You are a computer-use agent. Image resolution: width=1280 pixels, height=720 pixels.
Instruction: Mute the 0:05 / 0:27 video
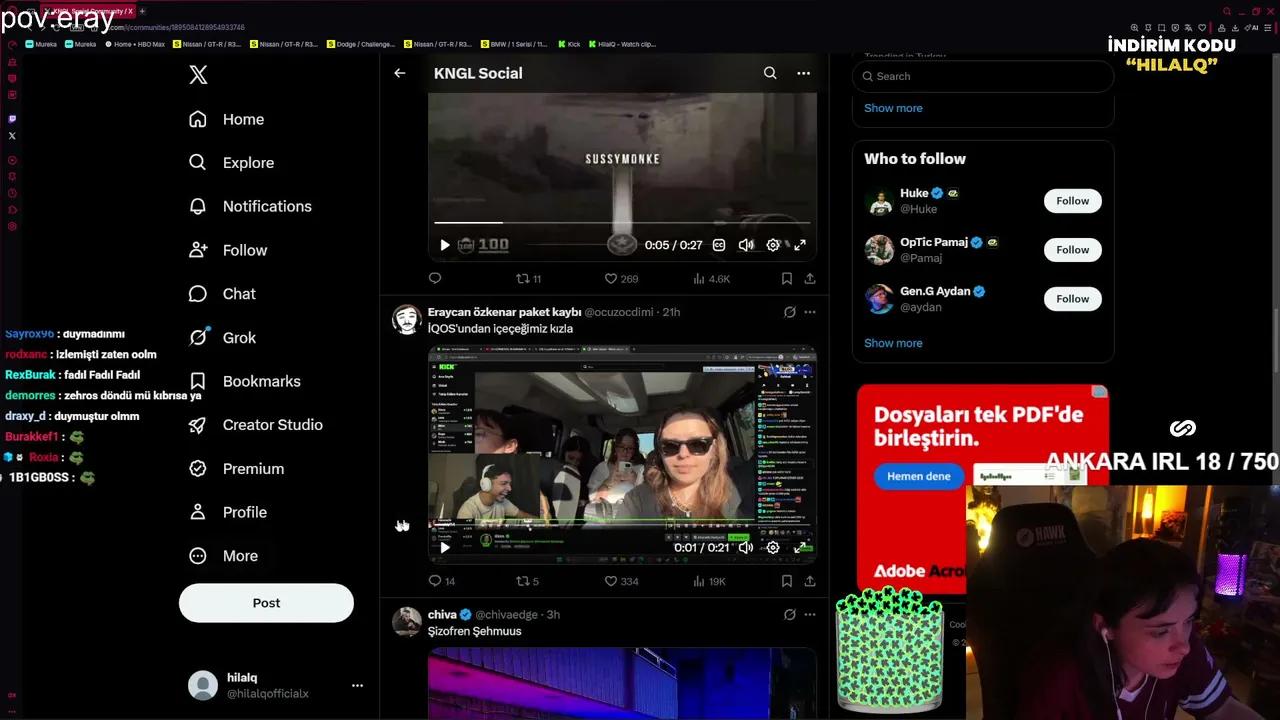746,245
